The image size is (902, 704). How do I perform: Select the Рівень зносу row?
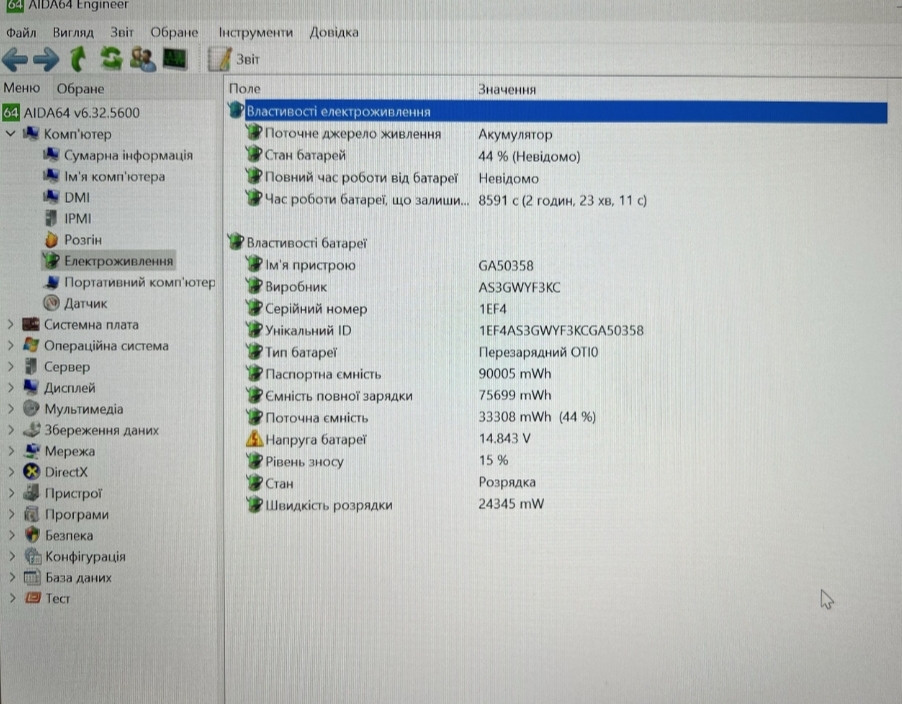click(304, 461)
